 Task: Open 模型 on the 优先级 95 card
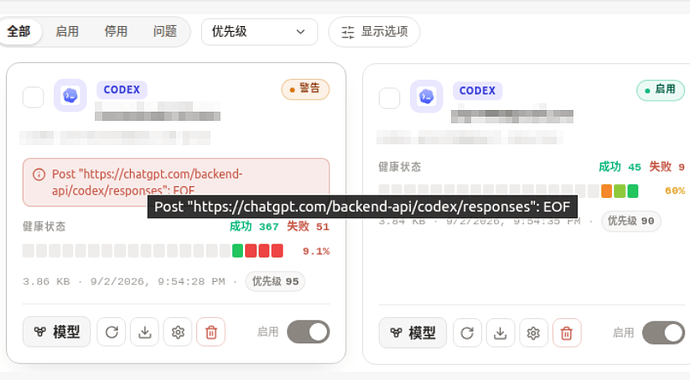click(57, 332)
